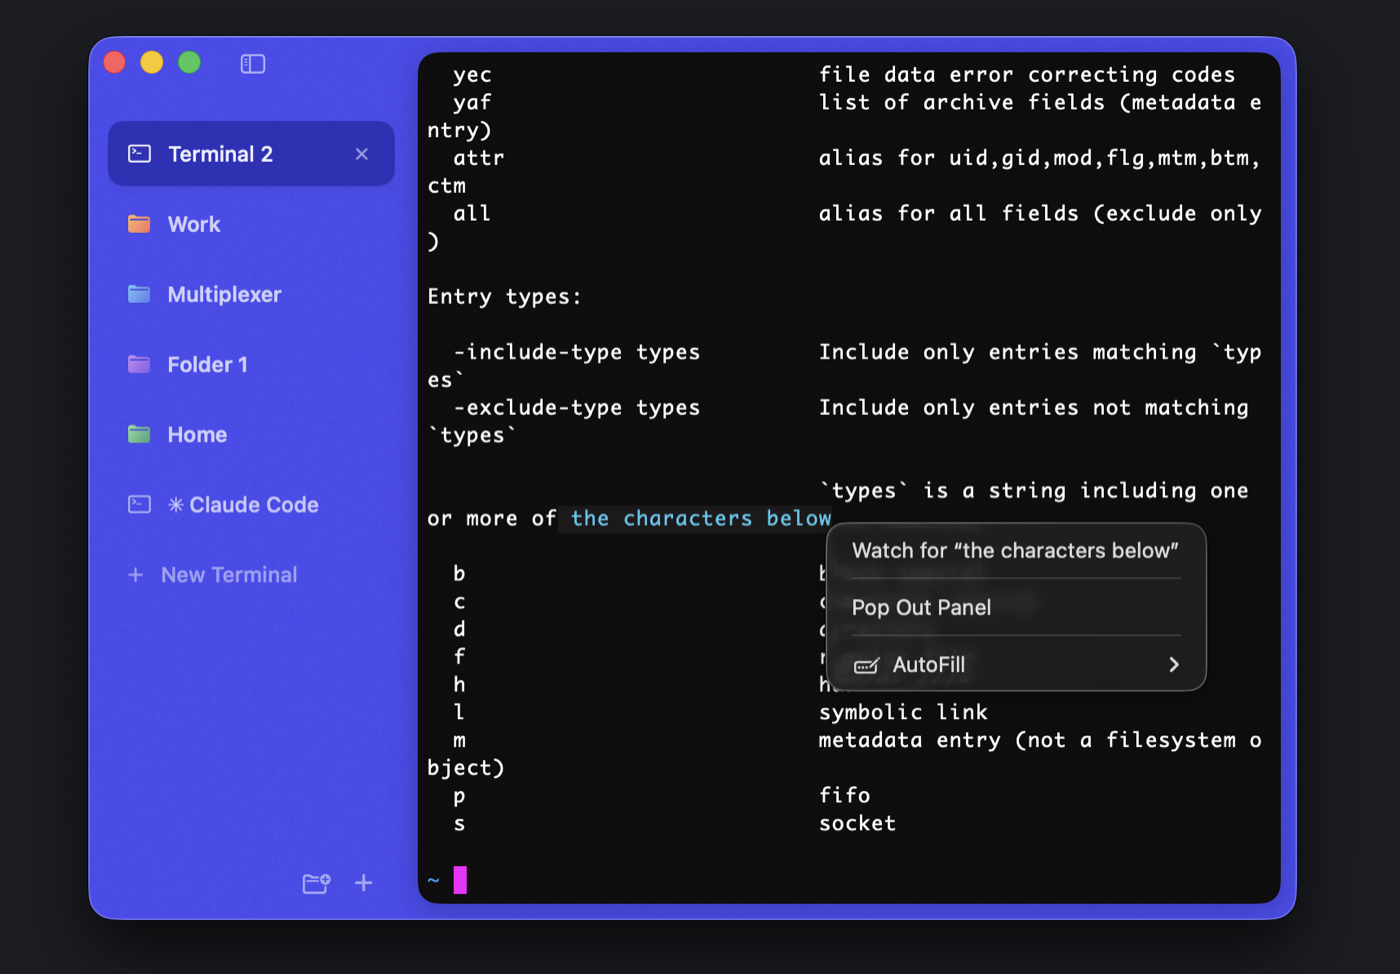This screenshot has height=974, width=1400.
Task: Click the highlighted text "the characters below"
Action: pyautogui.click(x=701, y=518)
